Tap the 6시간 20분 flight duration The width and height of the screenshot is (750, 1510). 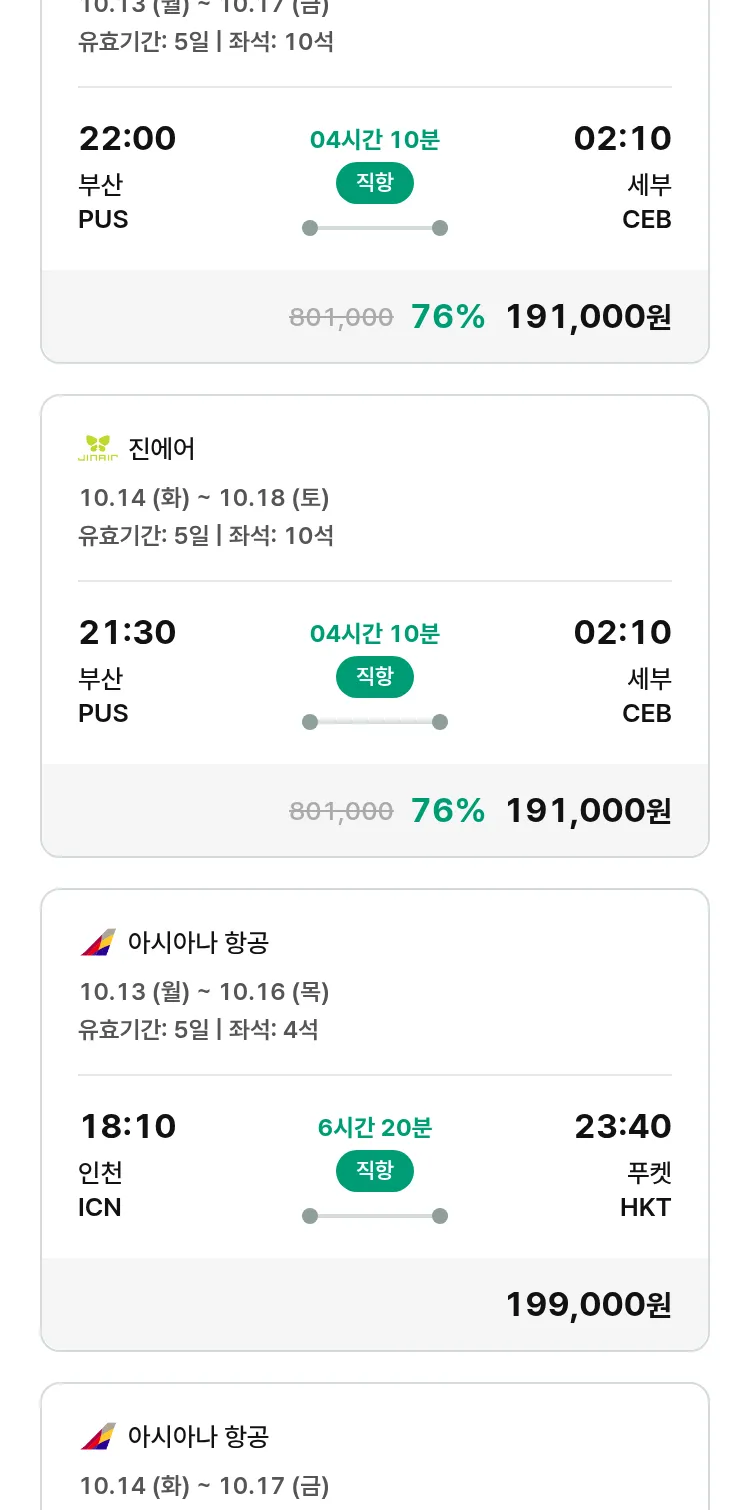click(375, 1128)
